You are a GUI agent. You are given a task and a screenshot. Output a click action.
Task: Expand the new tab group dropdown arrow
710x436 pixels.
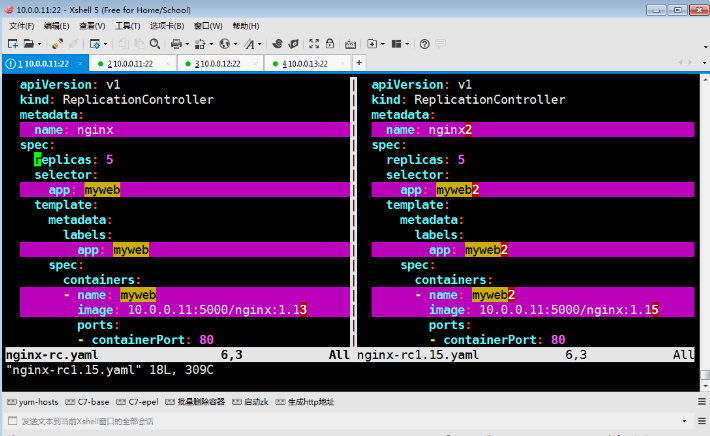(383, 44)
